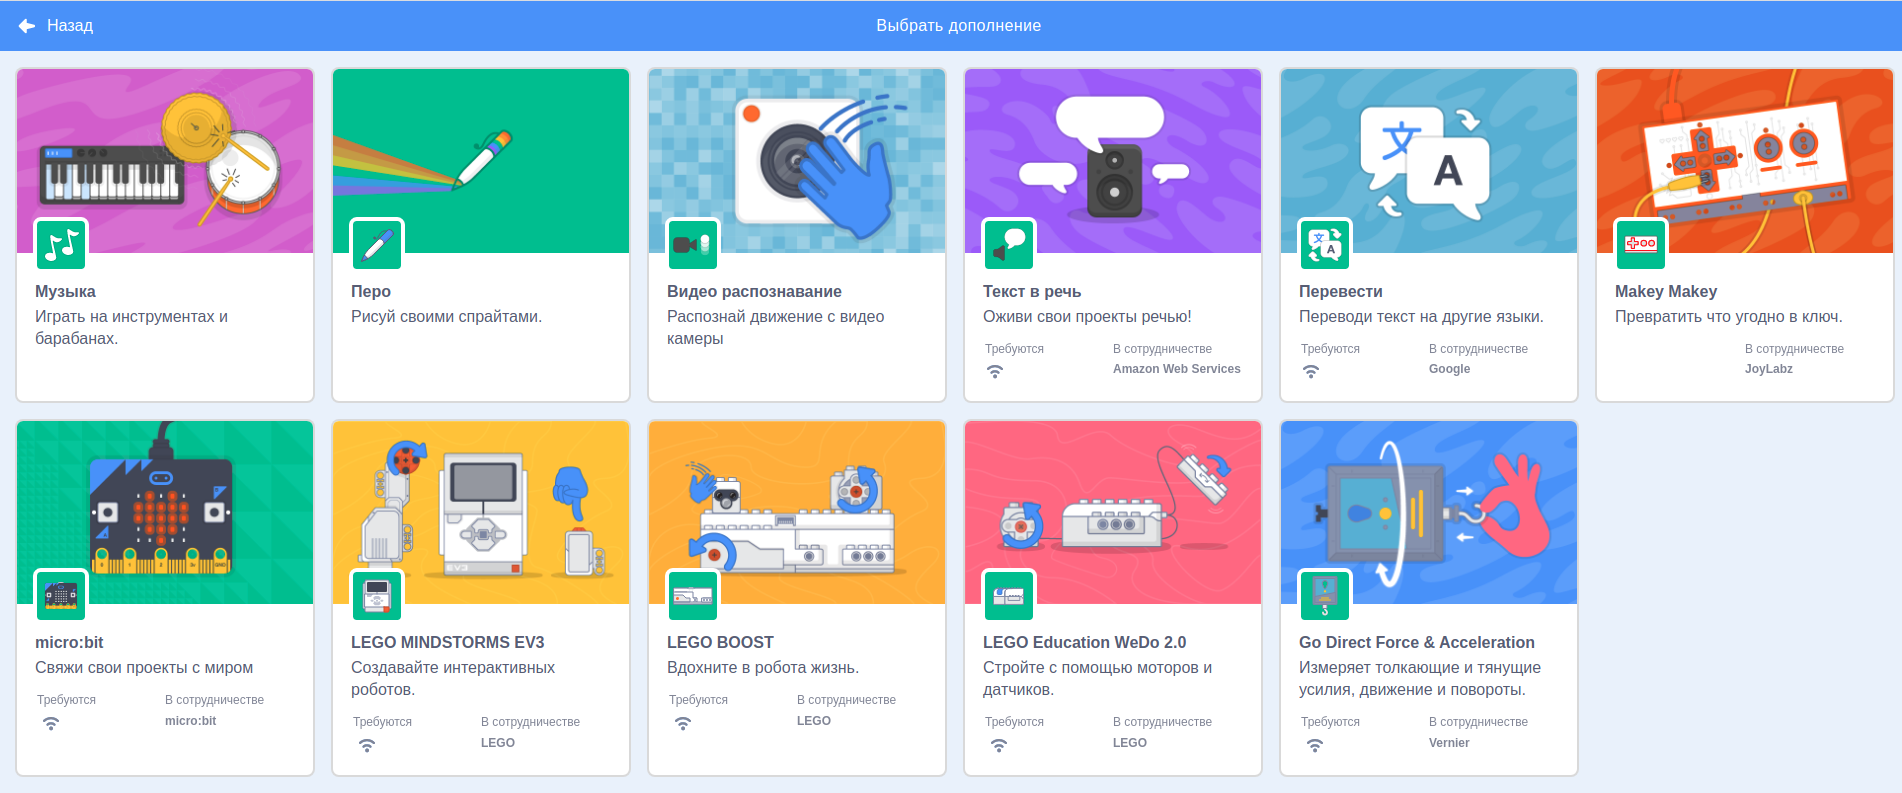Viewport: 1902px width, 793px height.
Task: Click the Wi-Fi icon on WeDo 2.0 card
Action: (x=999, y=745)
